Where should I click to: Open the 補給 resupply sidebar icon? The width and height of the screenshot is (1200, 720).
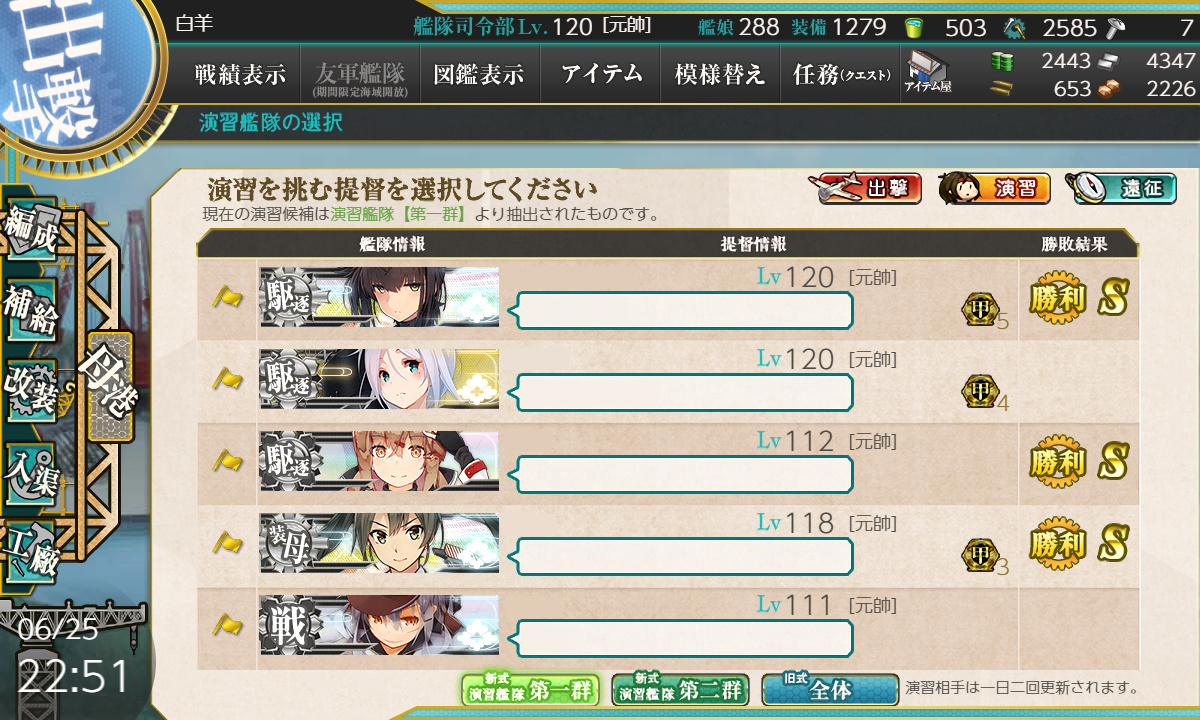coord(31,313)
